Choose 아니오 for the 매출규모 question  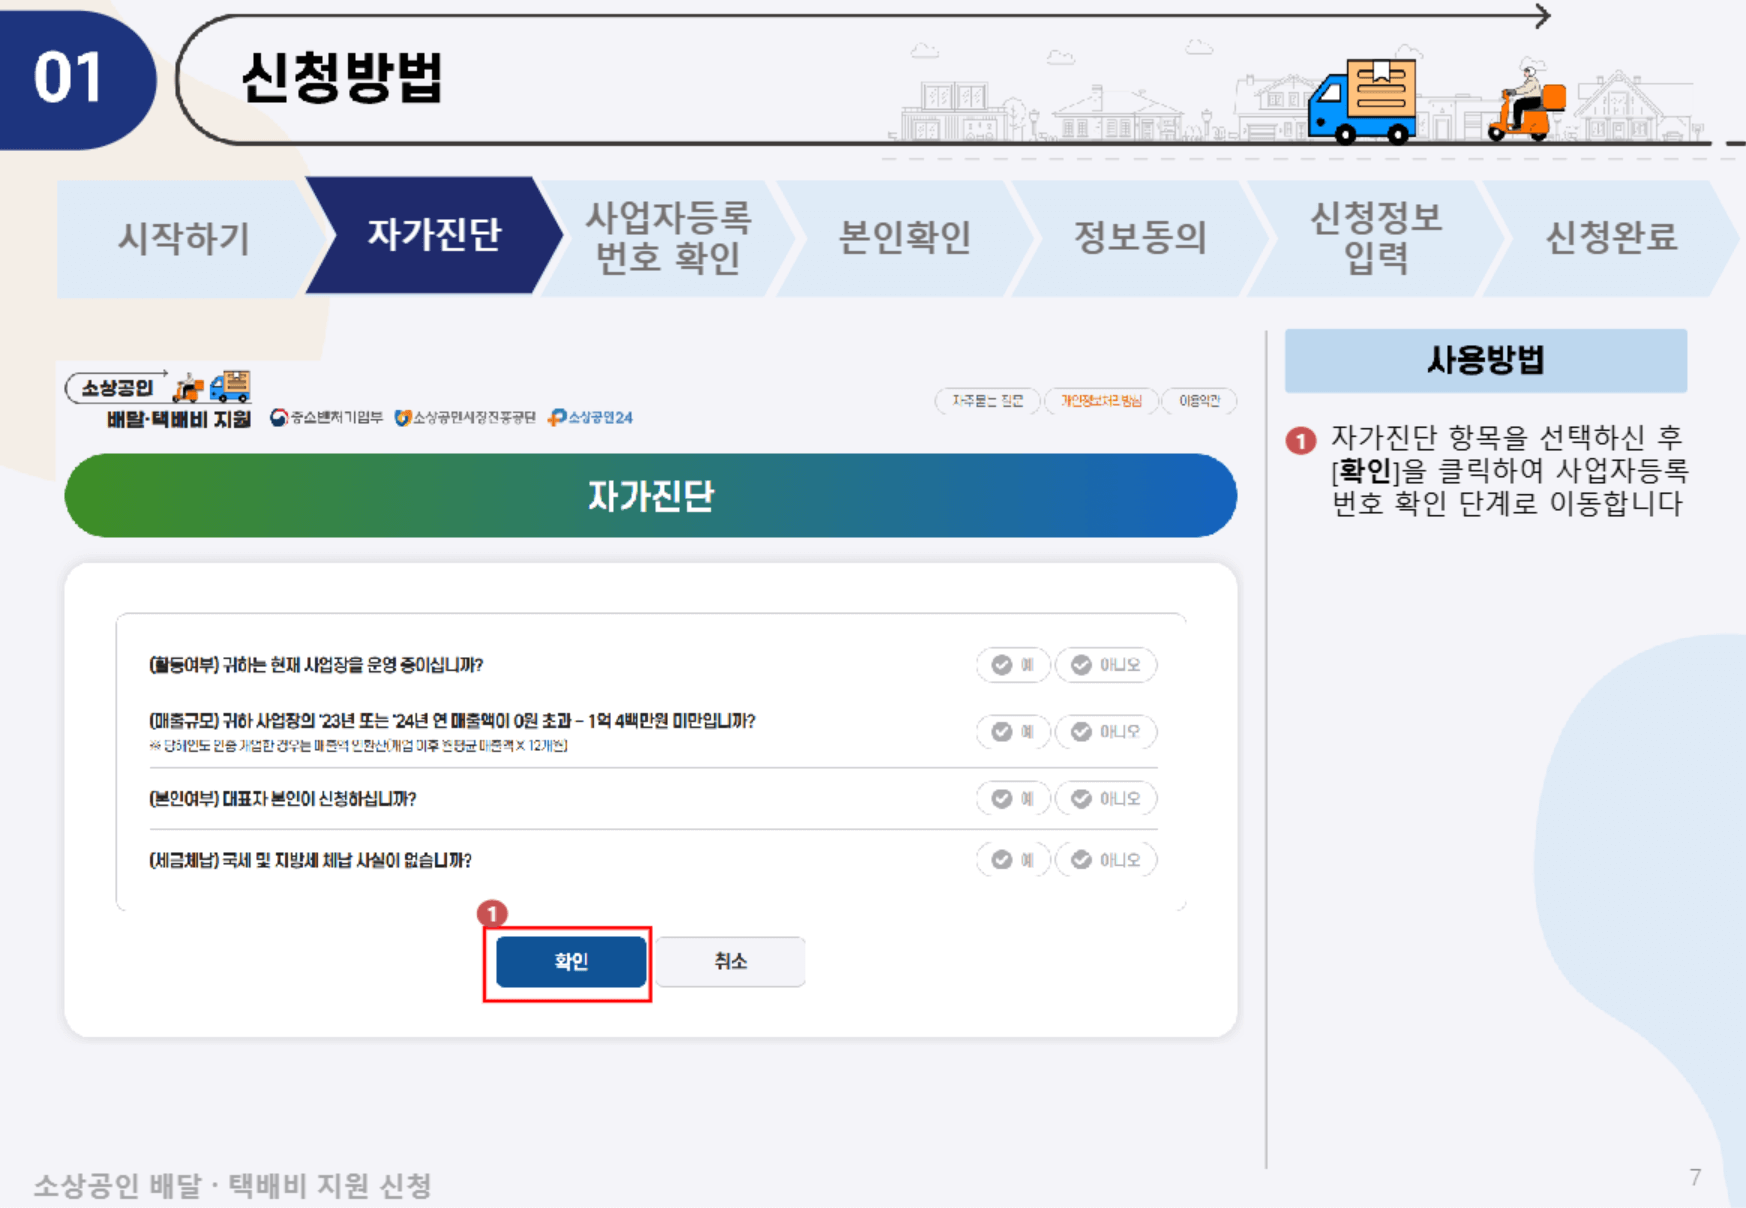pyautogui.click(x=1106, y=731)
